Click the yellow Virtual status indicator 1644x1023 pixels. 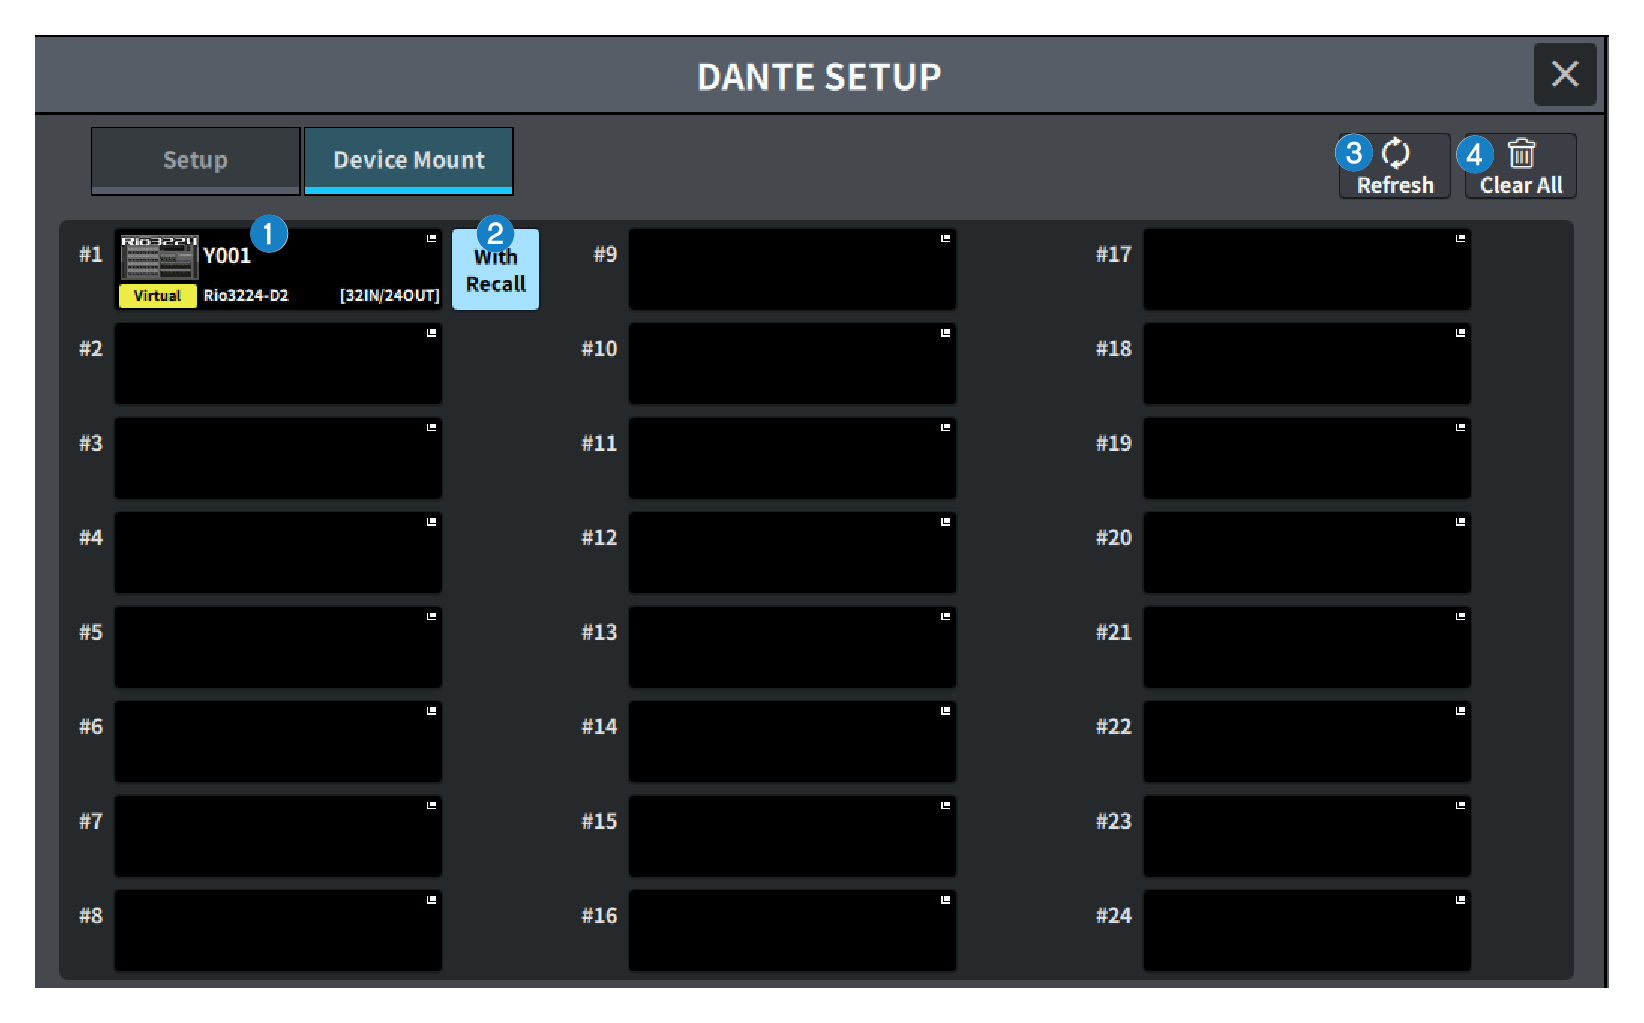157,295
